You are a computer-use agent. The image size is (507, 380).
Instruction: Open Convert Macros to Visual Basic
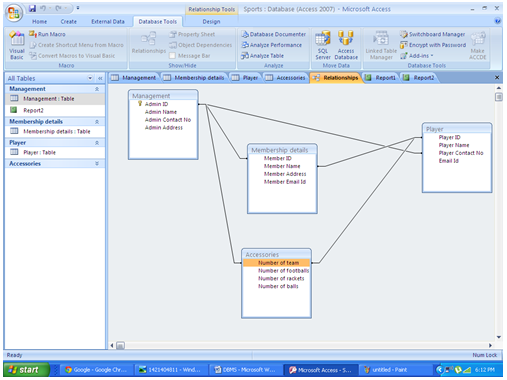[x=72, y=56]
